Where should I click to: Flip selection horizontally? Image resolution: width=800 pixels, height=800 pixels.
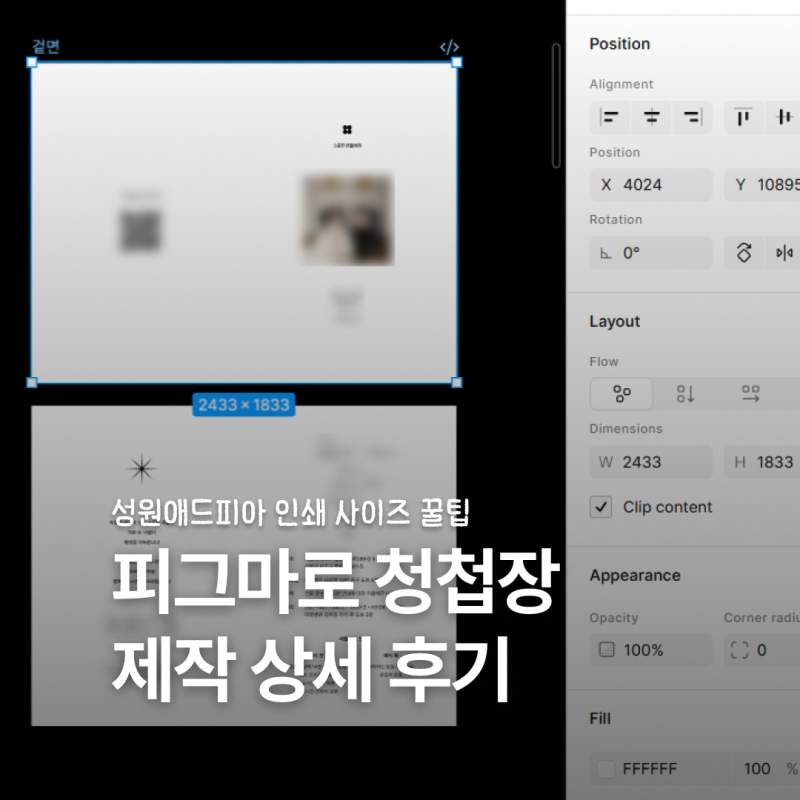coord(784,253)
